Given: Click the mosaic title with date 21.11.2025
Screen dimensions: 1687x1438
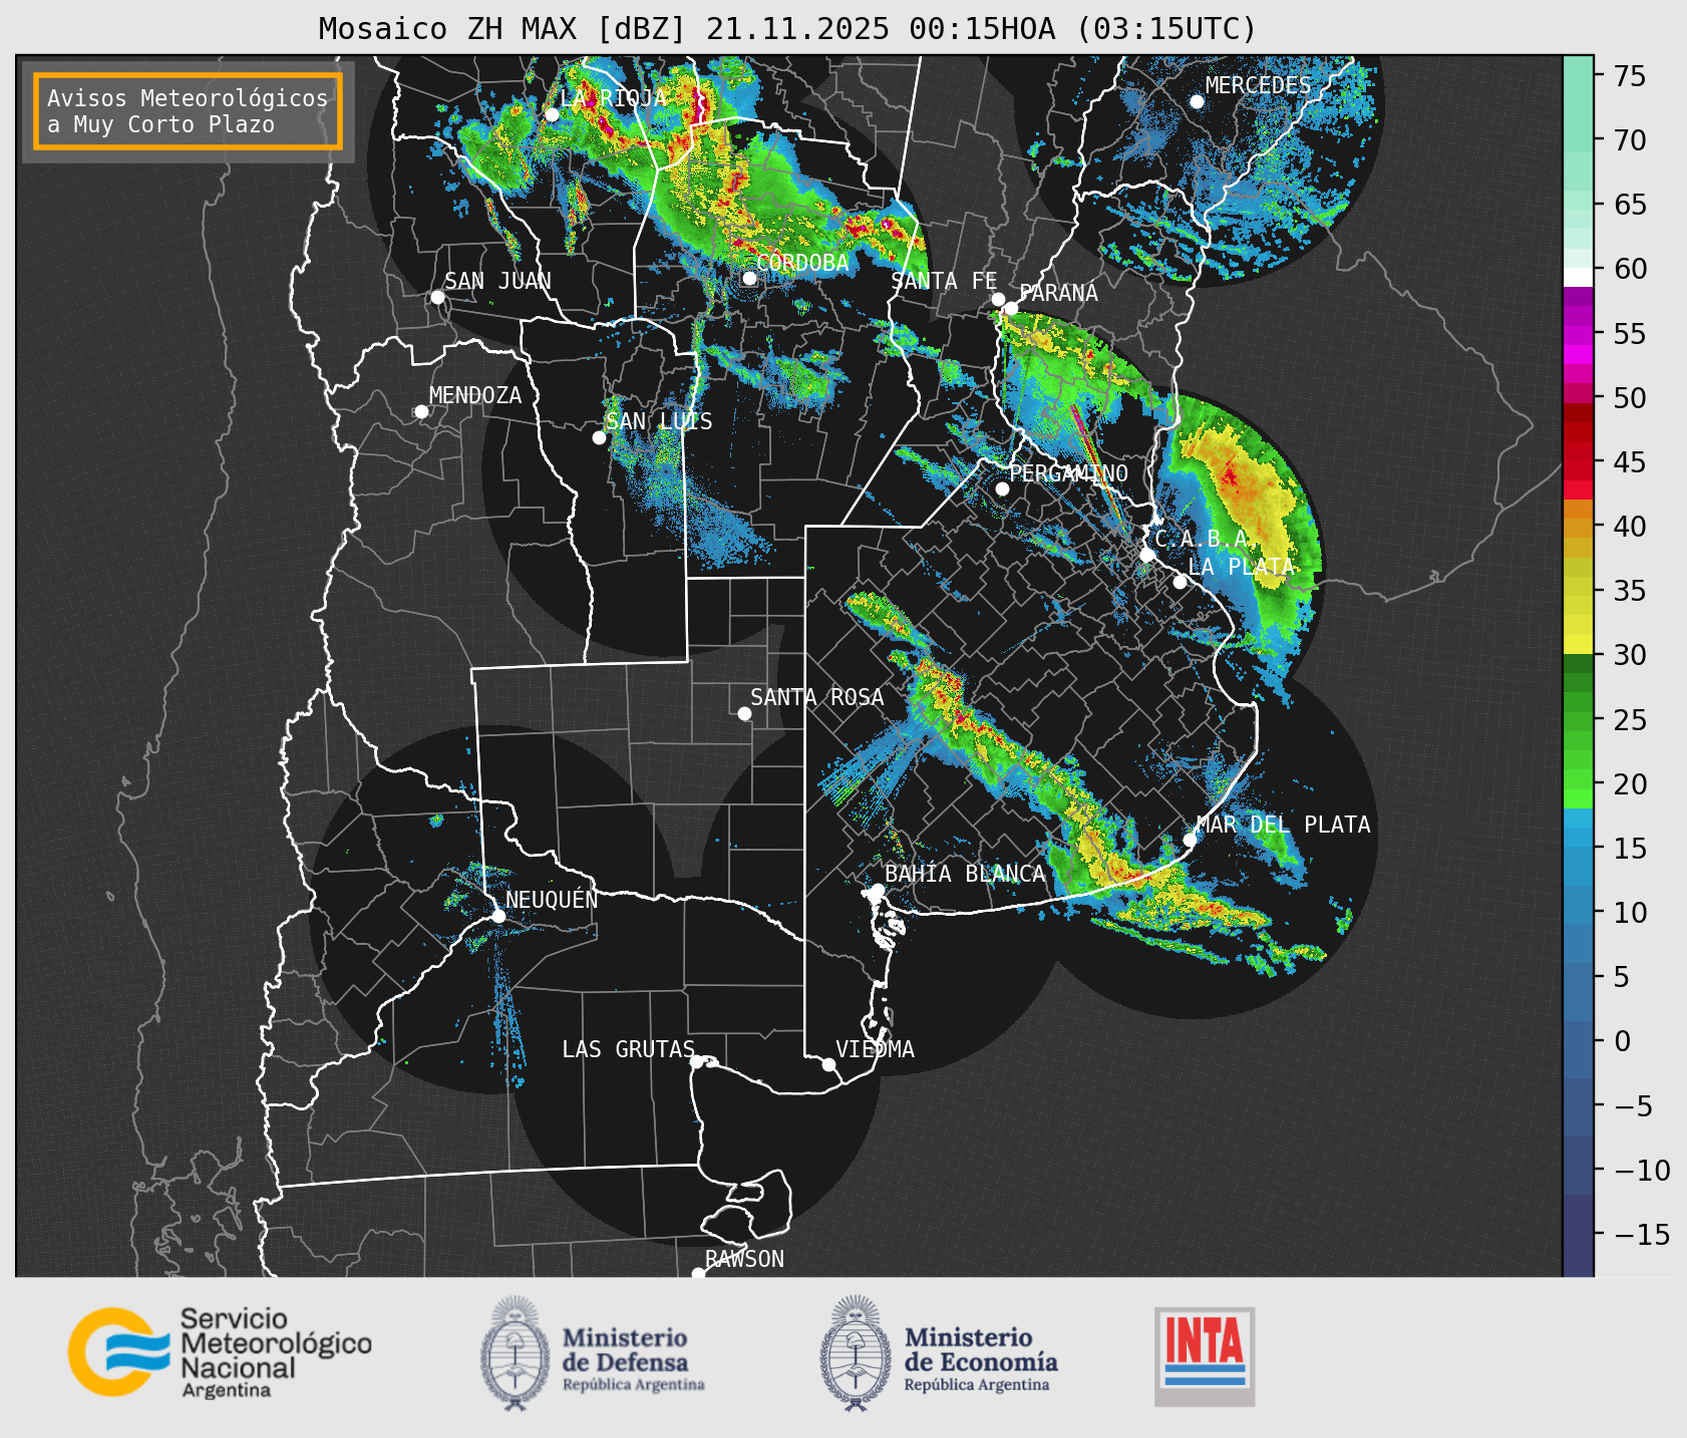Looking at the screenshot, I should click(x=787, y=29).
